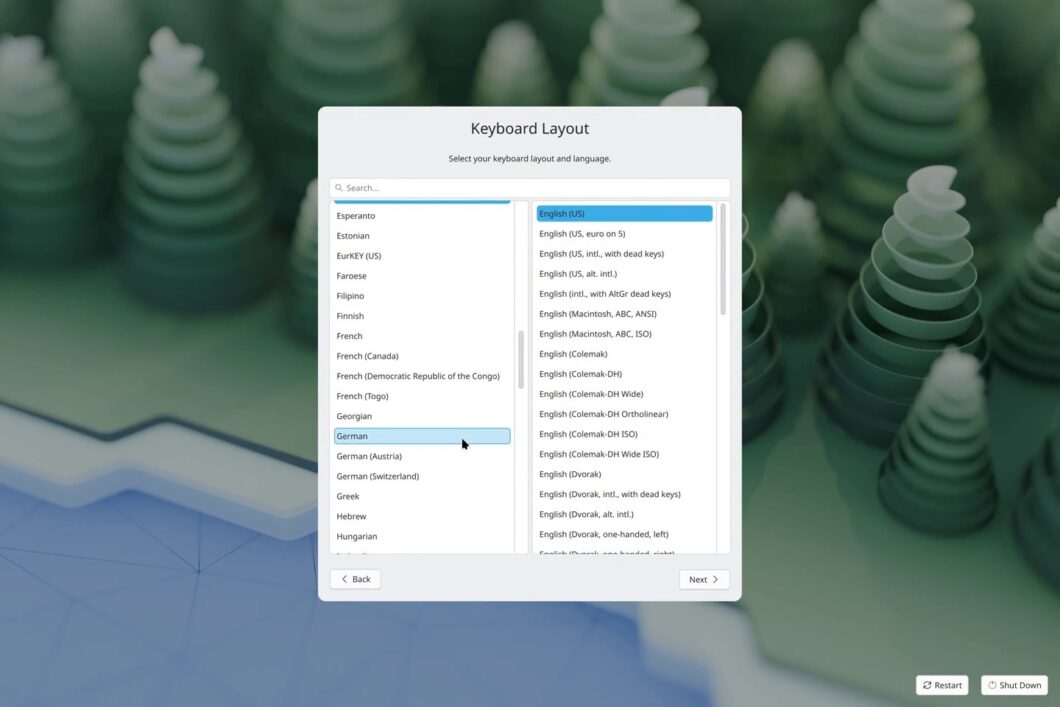Screen dimensions: 1060x707
Task: Click the right chevron on the Next button
Action: pos(714,579)
